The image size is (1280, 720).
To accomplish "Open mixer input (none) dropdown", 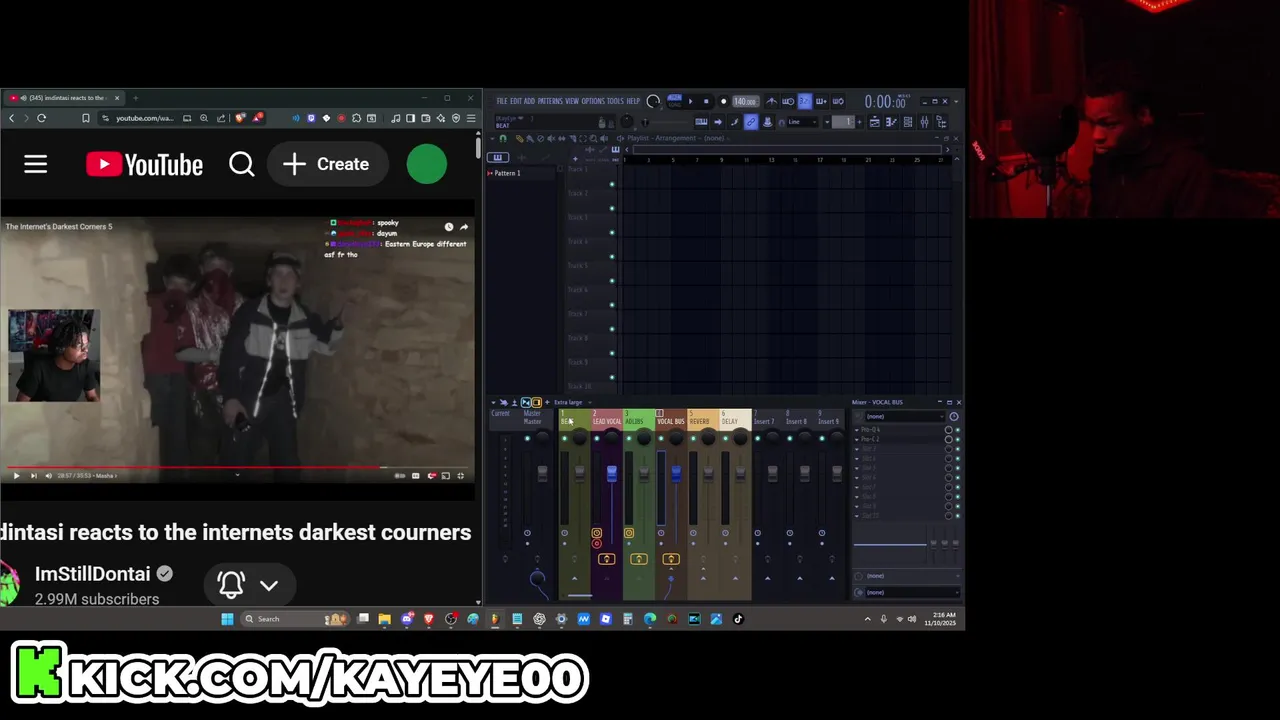I will pos(905,416).
